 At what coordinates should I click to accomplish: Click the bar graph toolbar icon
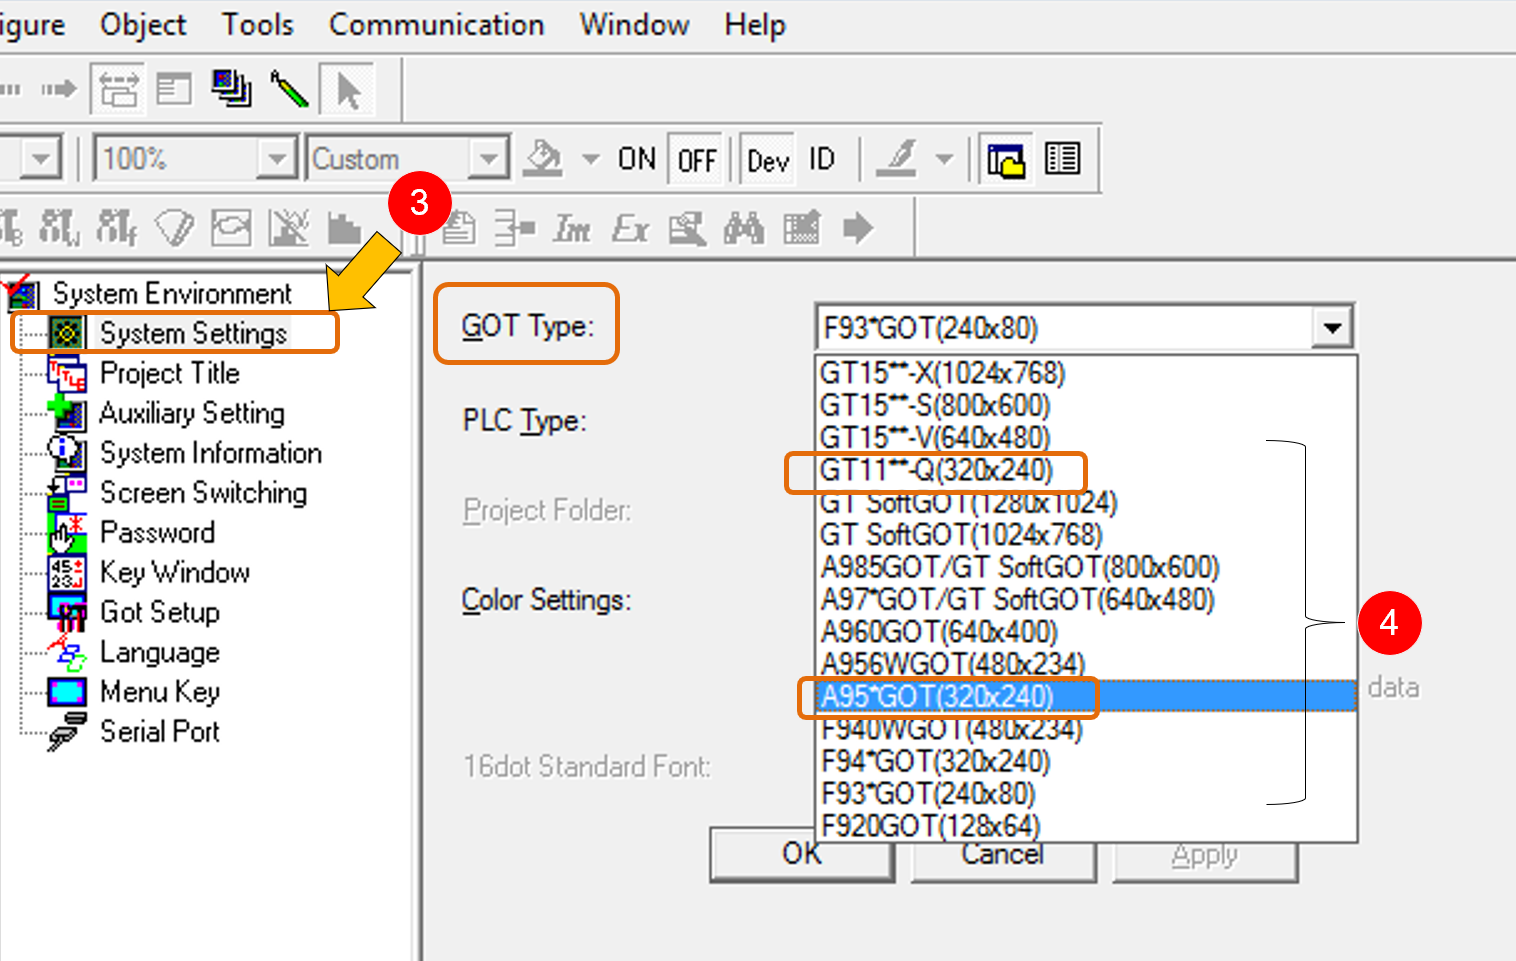coord(344,228)
